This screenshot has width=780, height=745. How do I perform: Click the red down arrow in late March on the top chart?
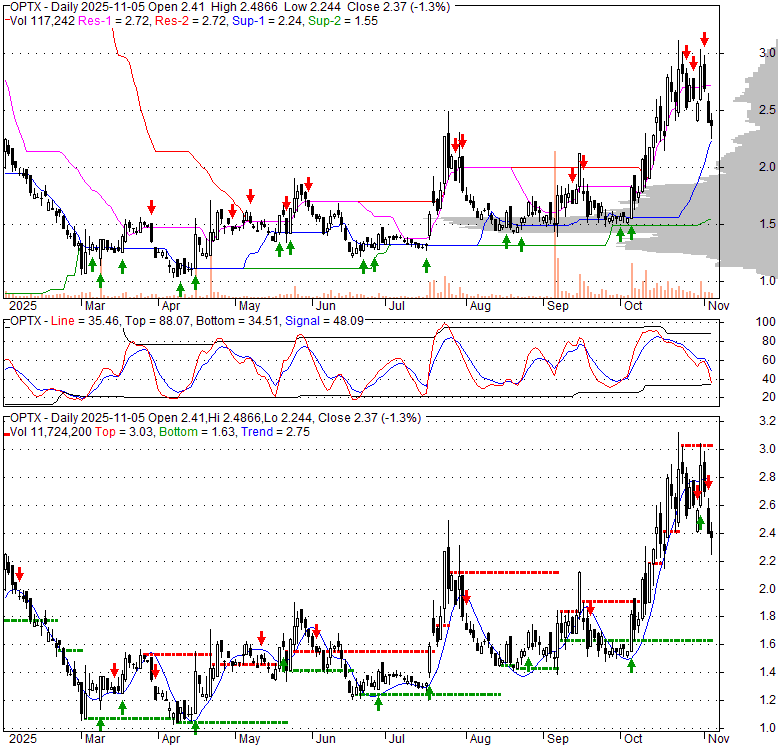[x=151, y=207]
